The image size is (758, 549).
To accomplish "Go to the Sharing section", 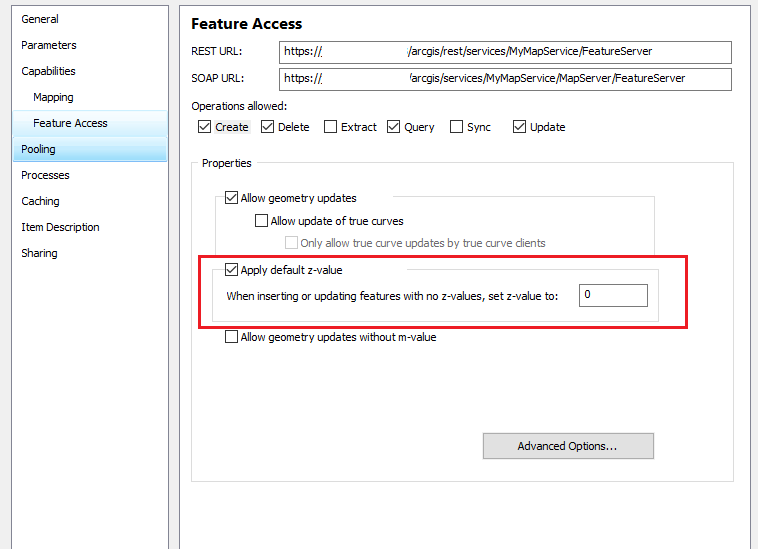I will (39, 253).
